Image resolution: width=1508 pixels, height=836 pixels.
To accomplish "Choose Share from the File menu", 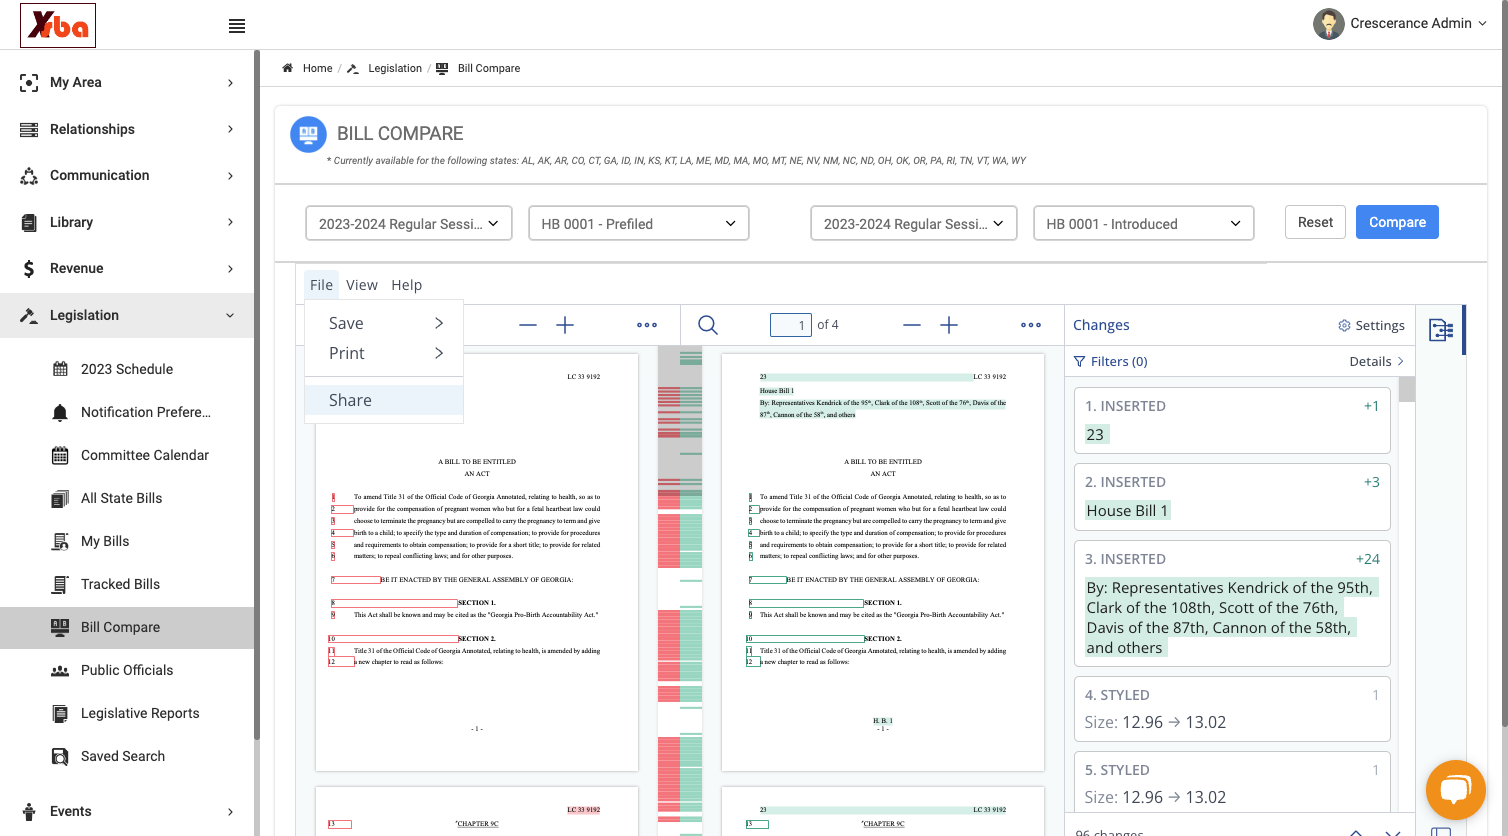I will (384, 400).
